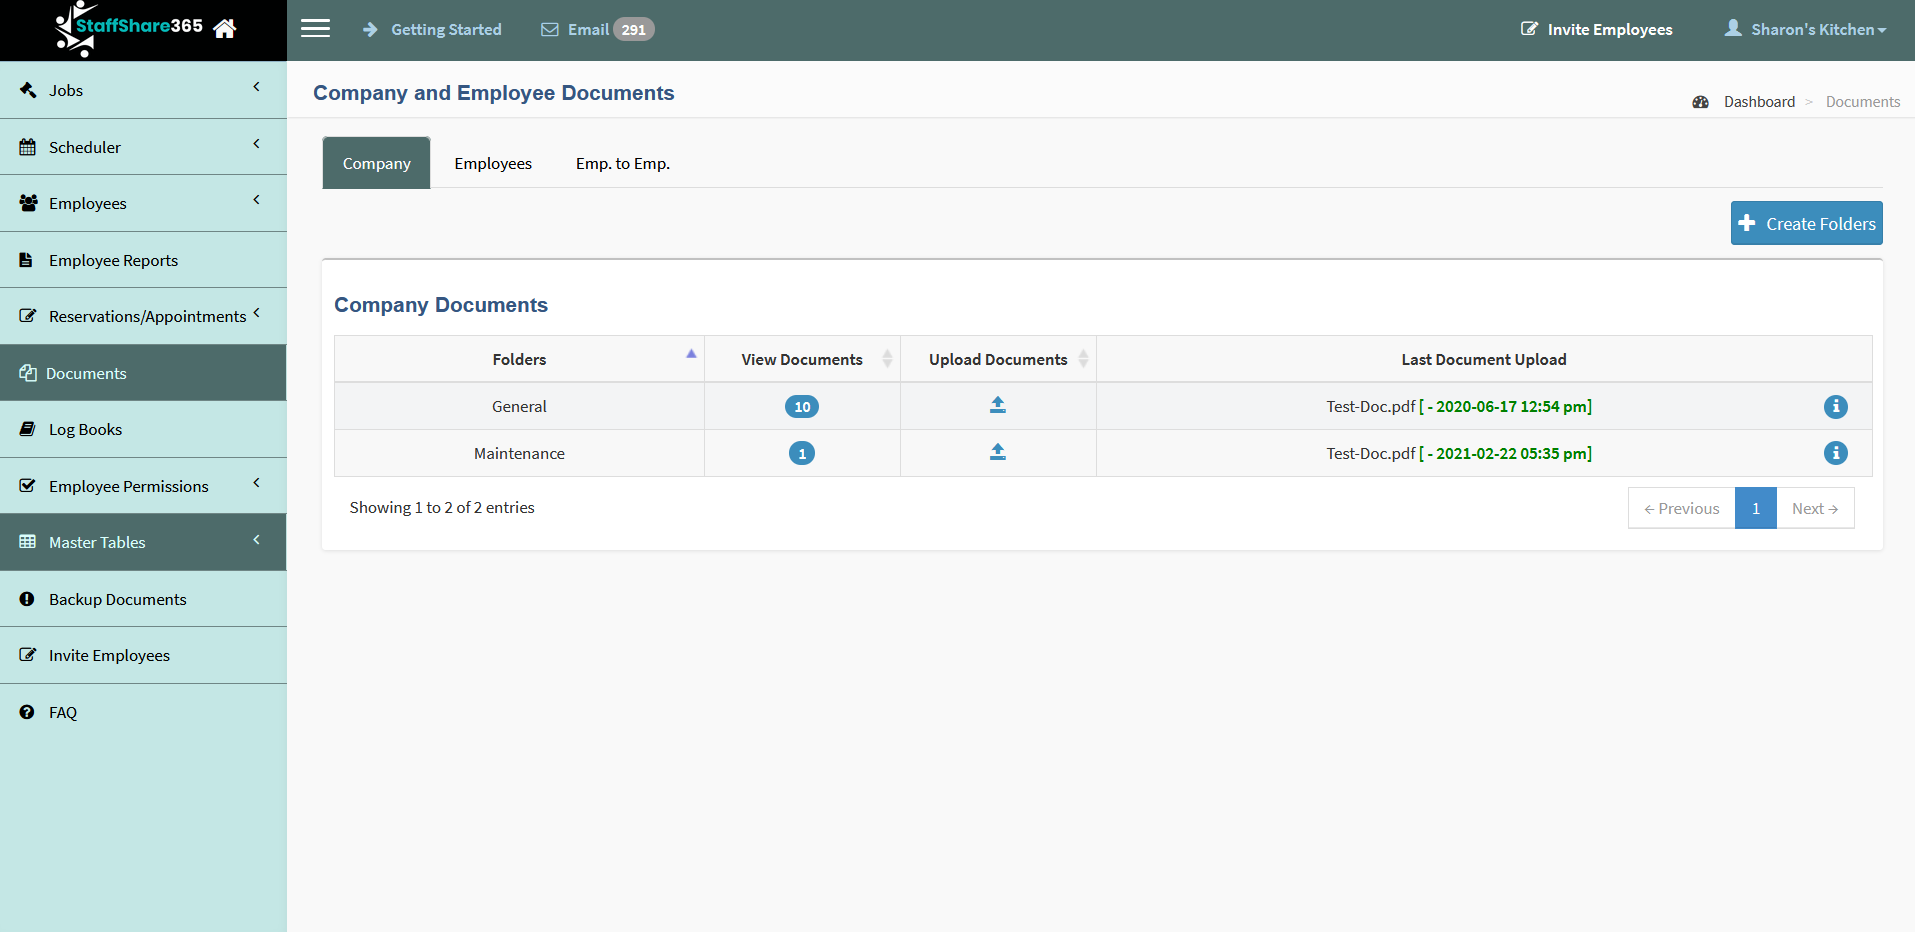This screenshot has width=1915, height=932.
Task: Click the home icon beside the StaffShare365 logo
Action: tap(225, 29)
